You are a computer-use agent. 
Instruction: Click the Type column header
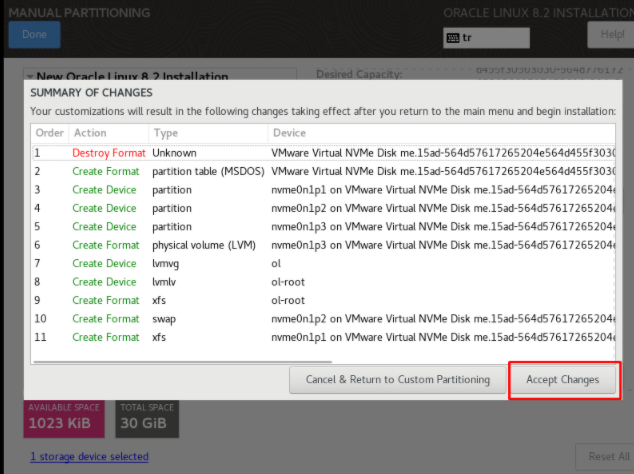(x=208, y=133)
